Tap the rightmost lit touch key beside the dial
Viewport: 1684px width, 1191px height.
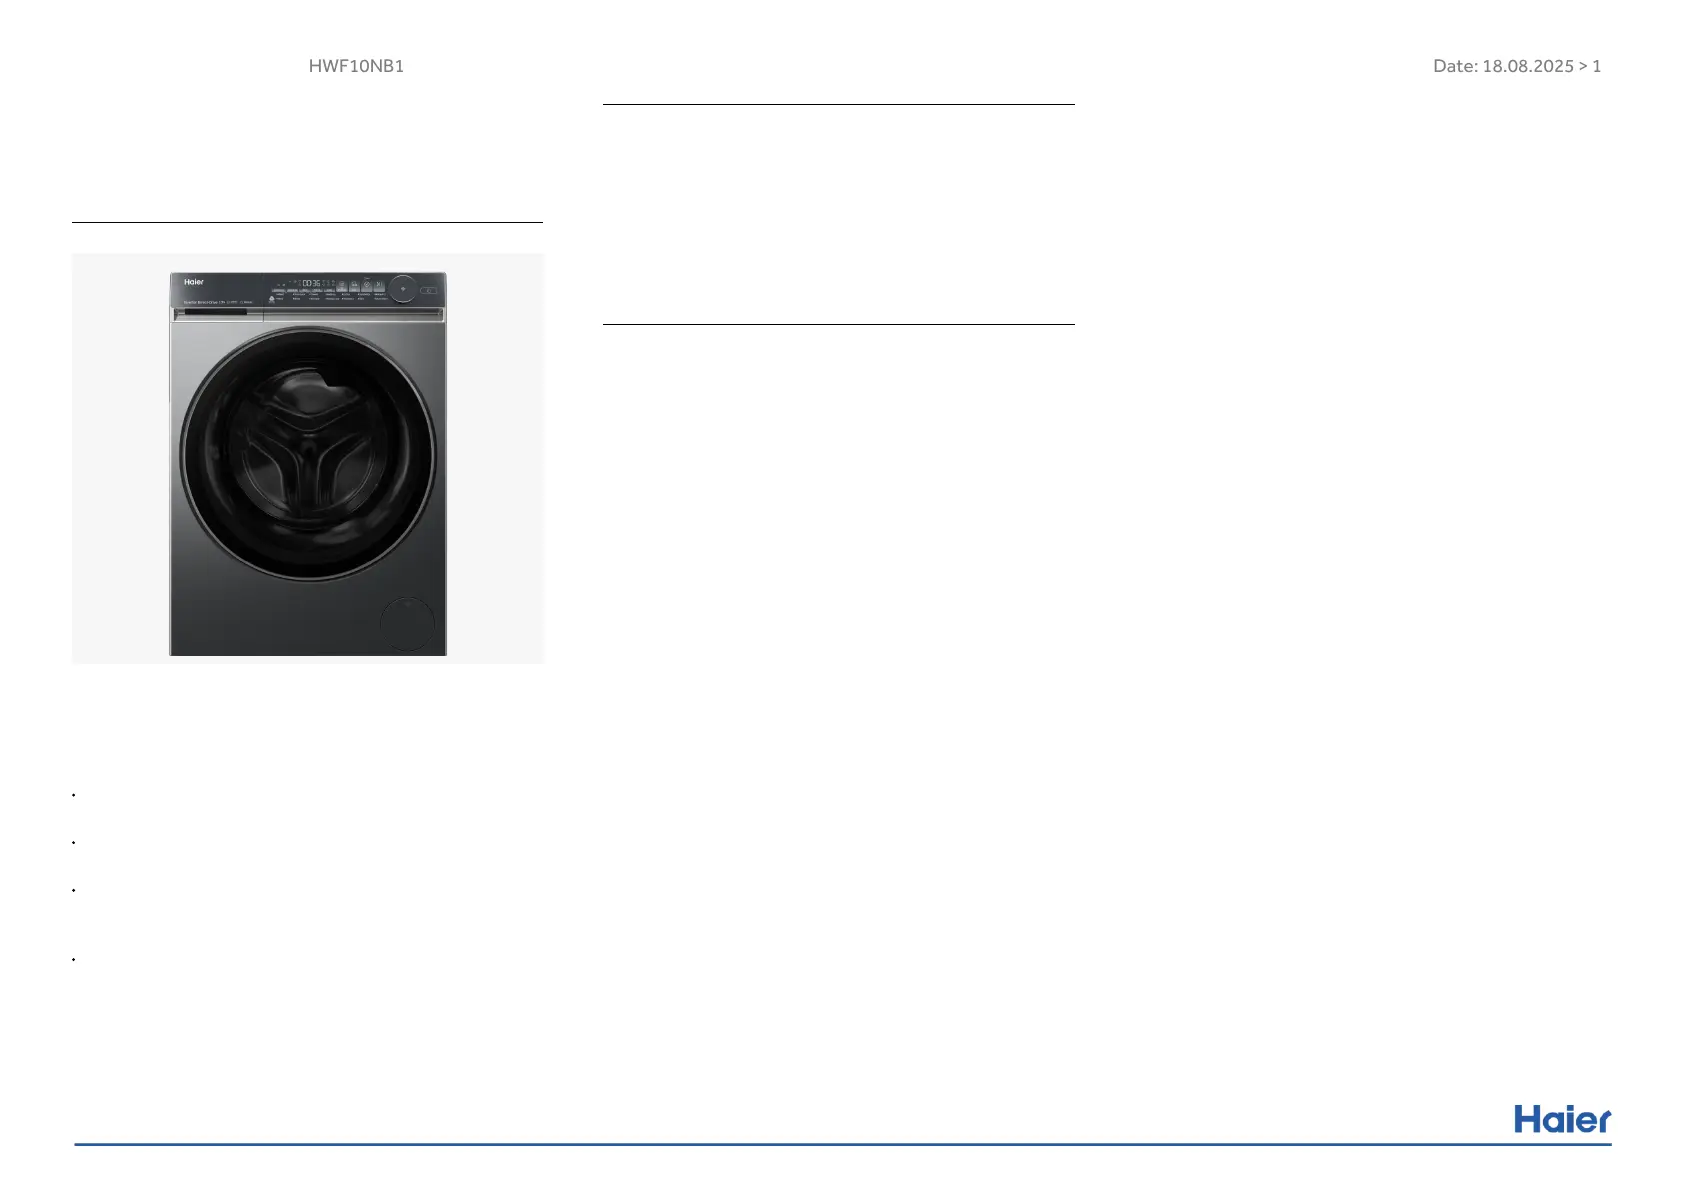[x=379, y=285]
